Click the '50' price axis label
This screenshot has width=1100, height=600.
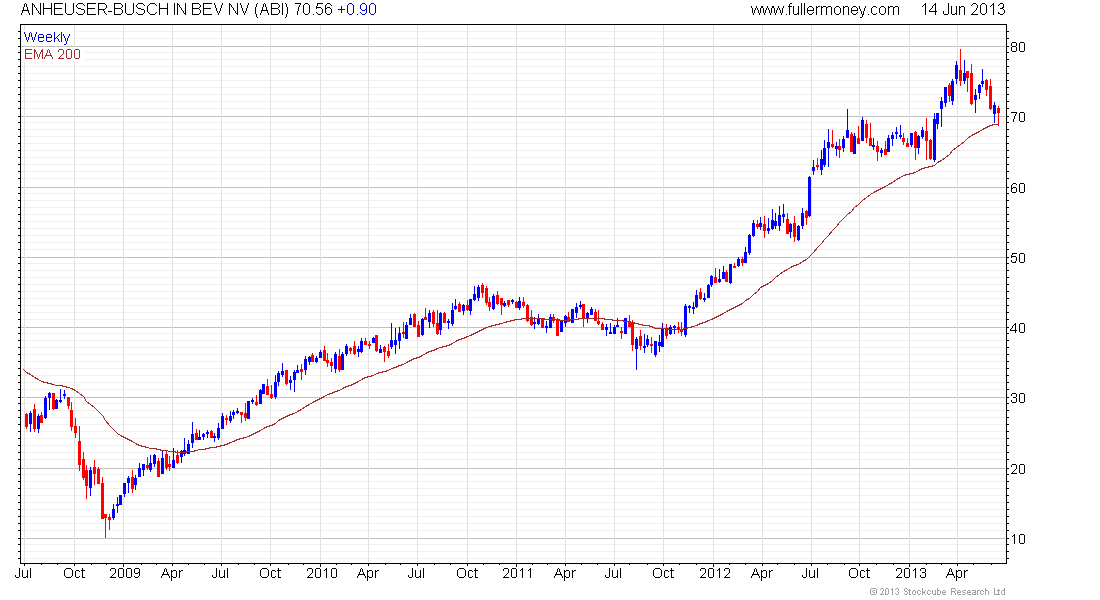click(1017, 258)
